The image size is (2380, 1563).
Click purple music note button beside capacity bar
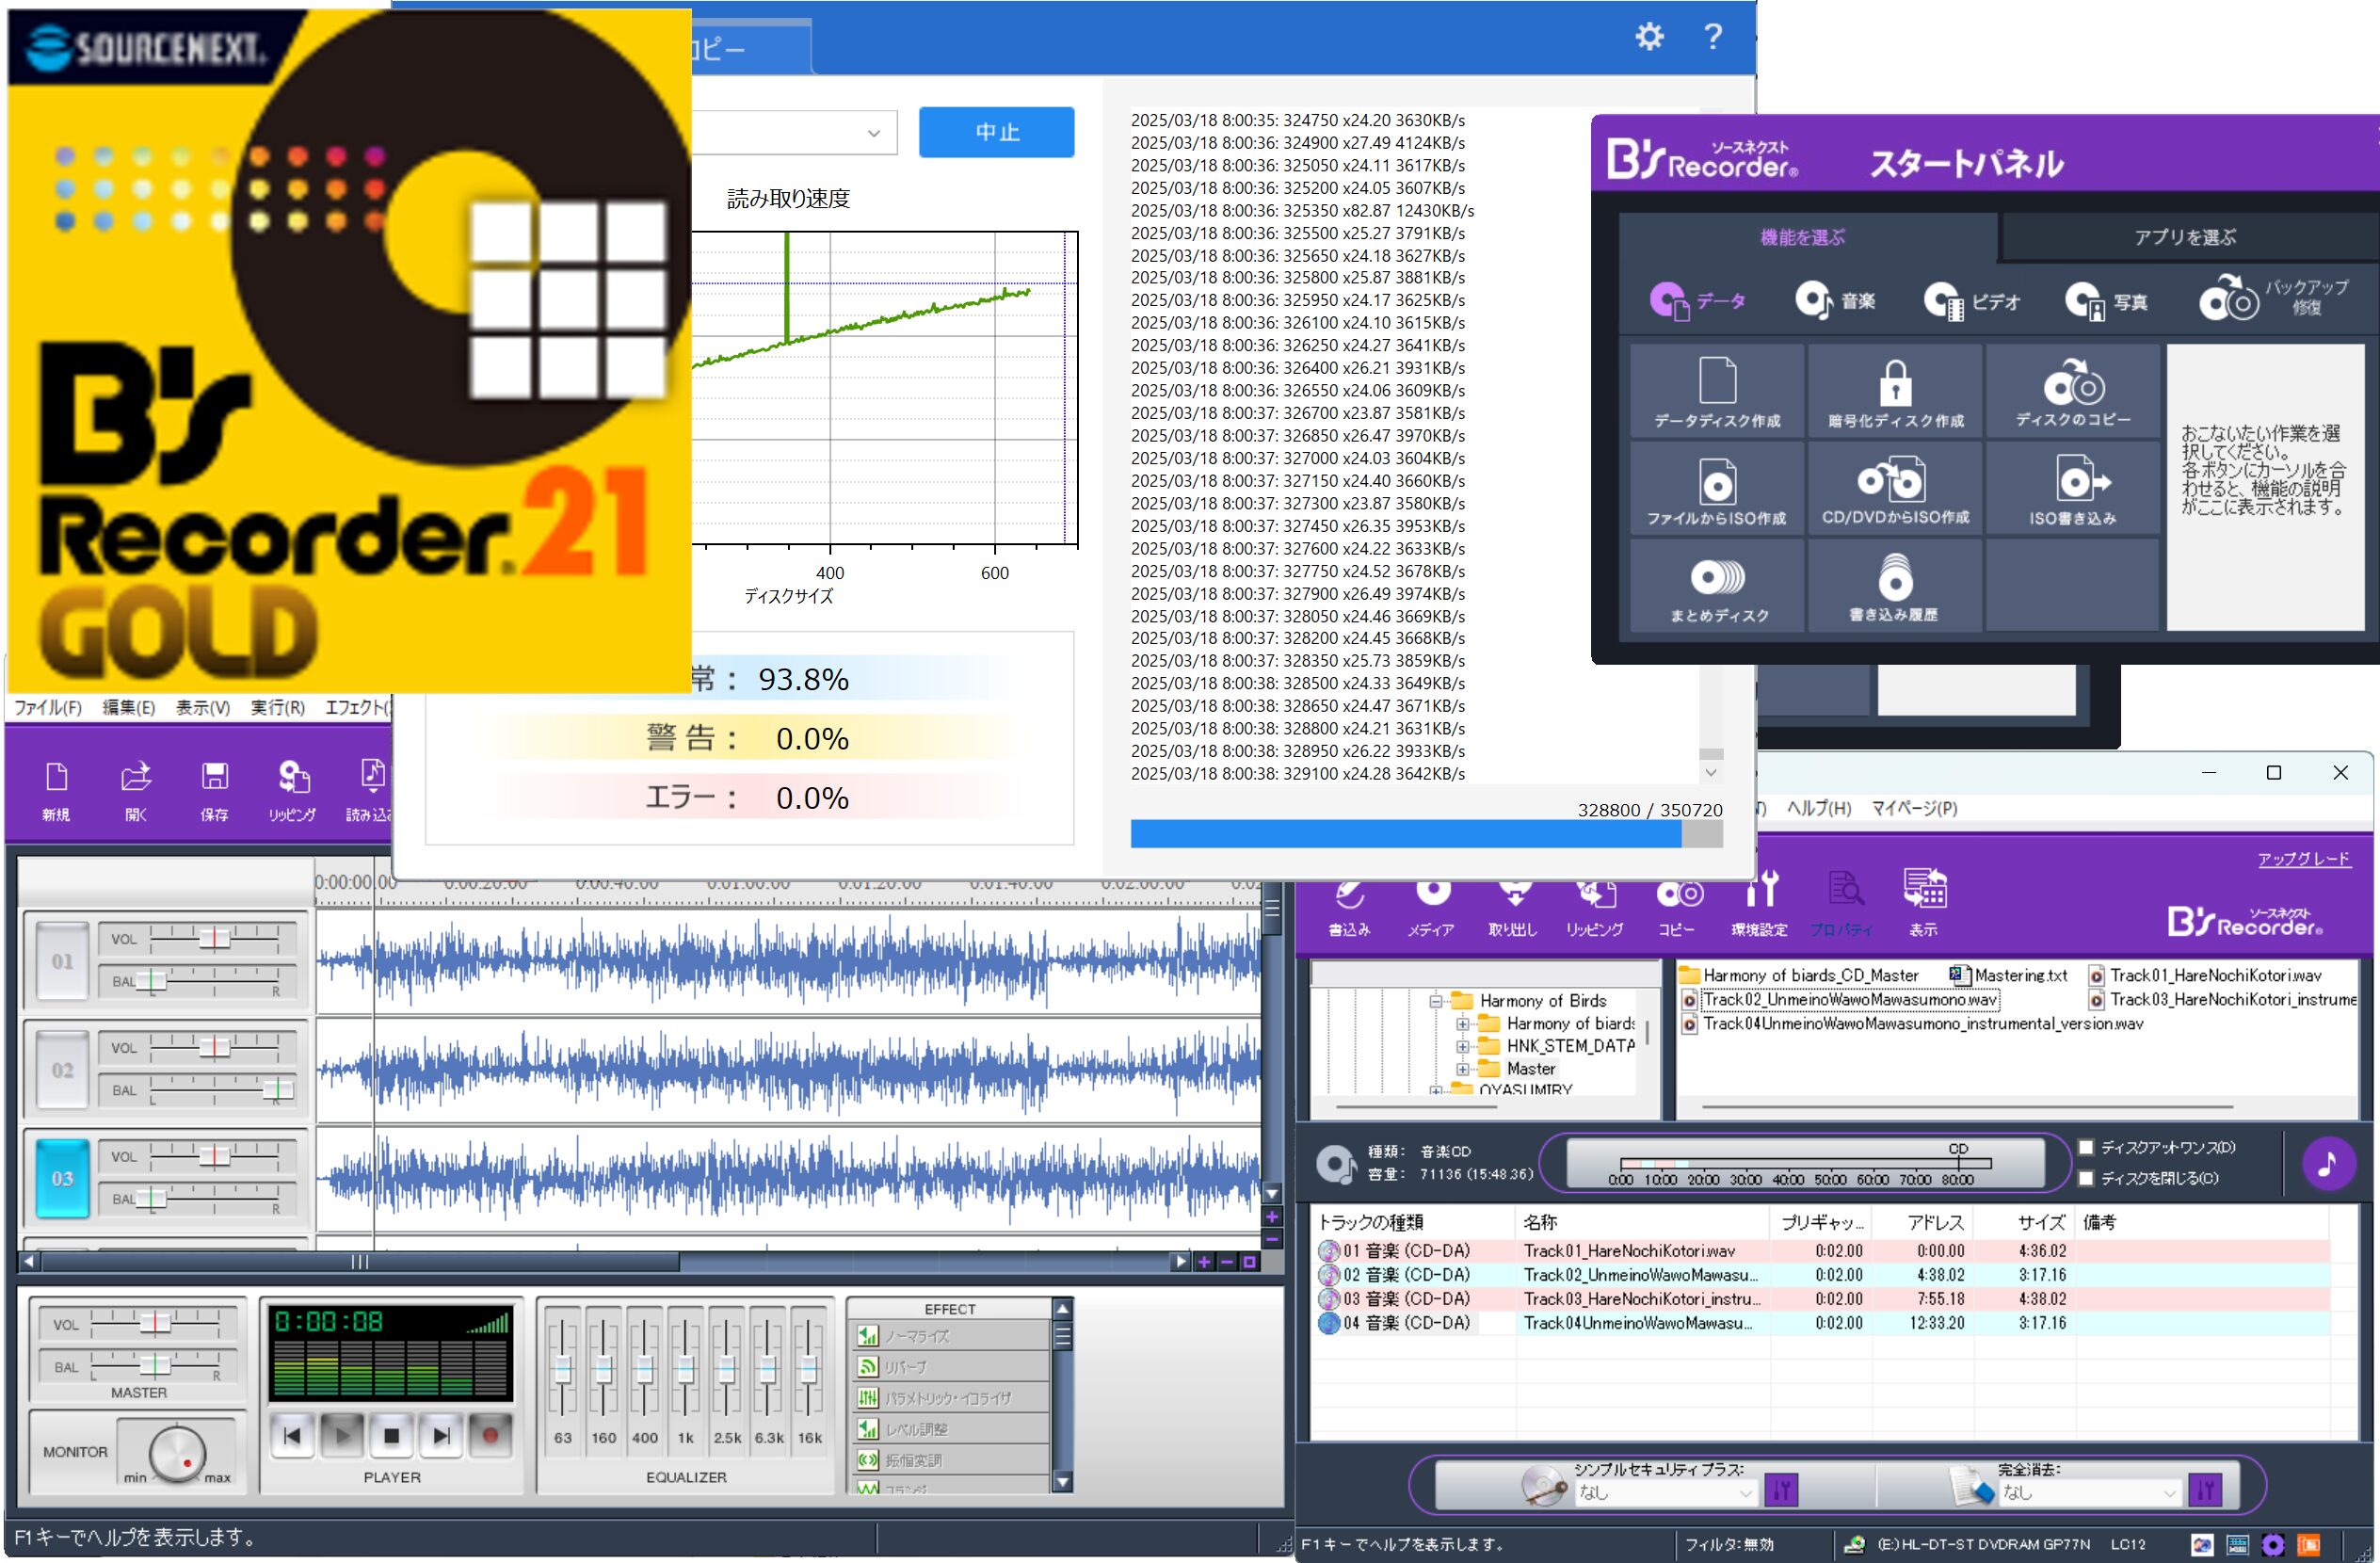point(2327,1163)
